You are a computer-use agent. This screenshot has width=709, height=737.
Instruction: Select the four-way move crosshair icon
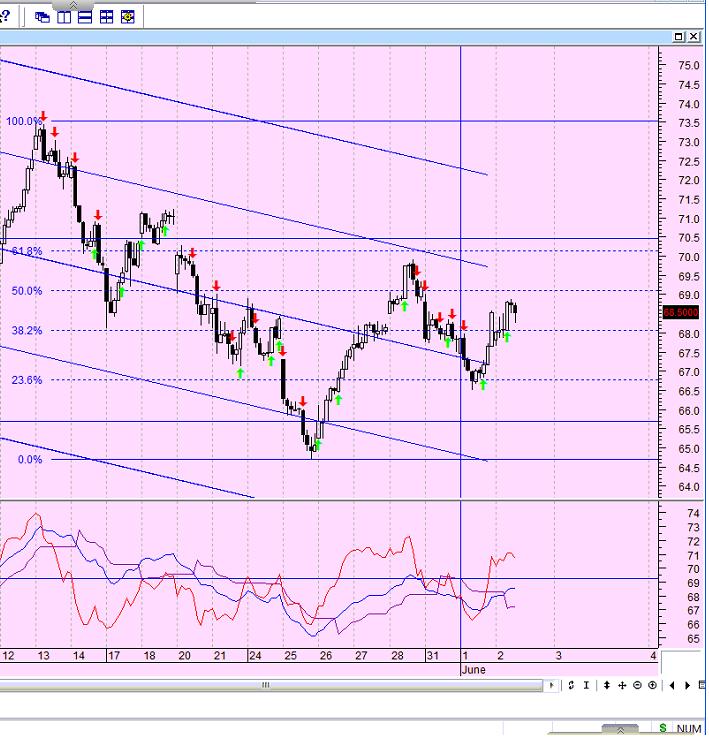point(622,685)
